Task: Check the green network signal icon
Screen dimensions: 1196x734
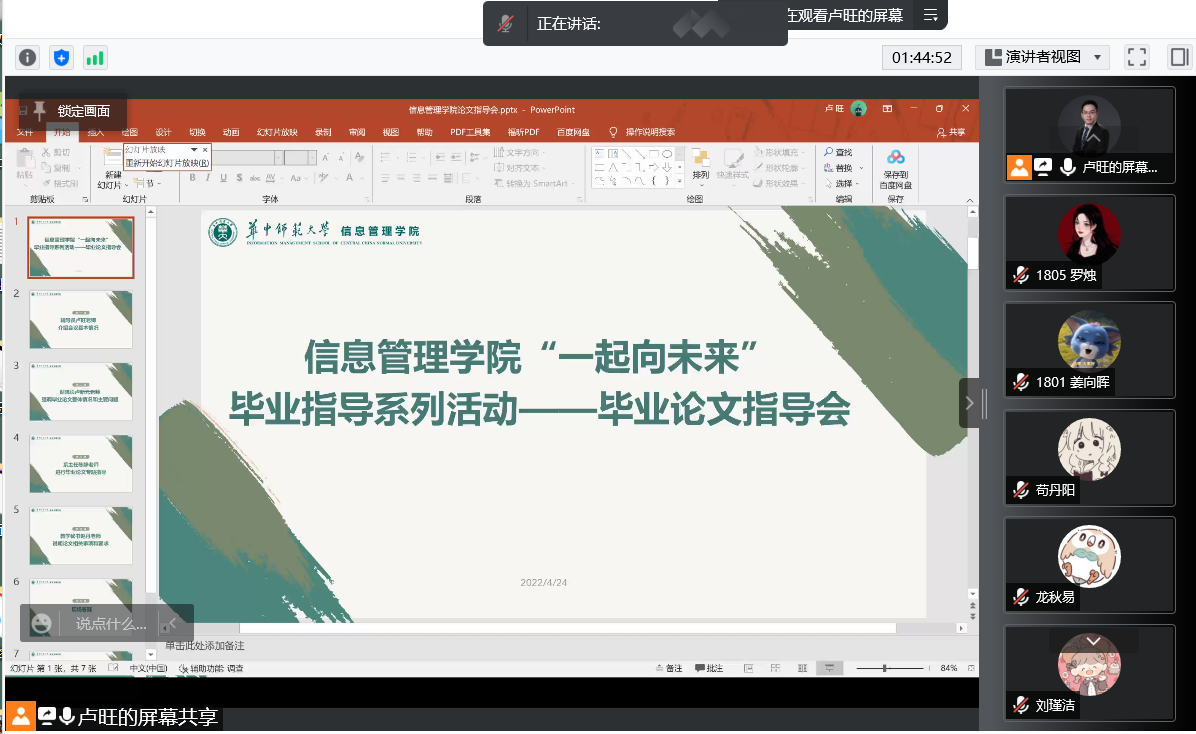Action: click(x=95, y=58)
